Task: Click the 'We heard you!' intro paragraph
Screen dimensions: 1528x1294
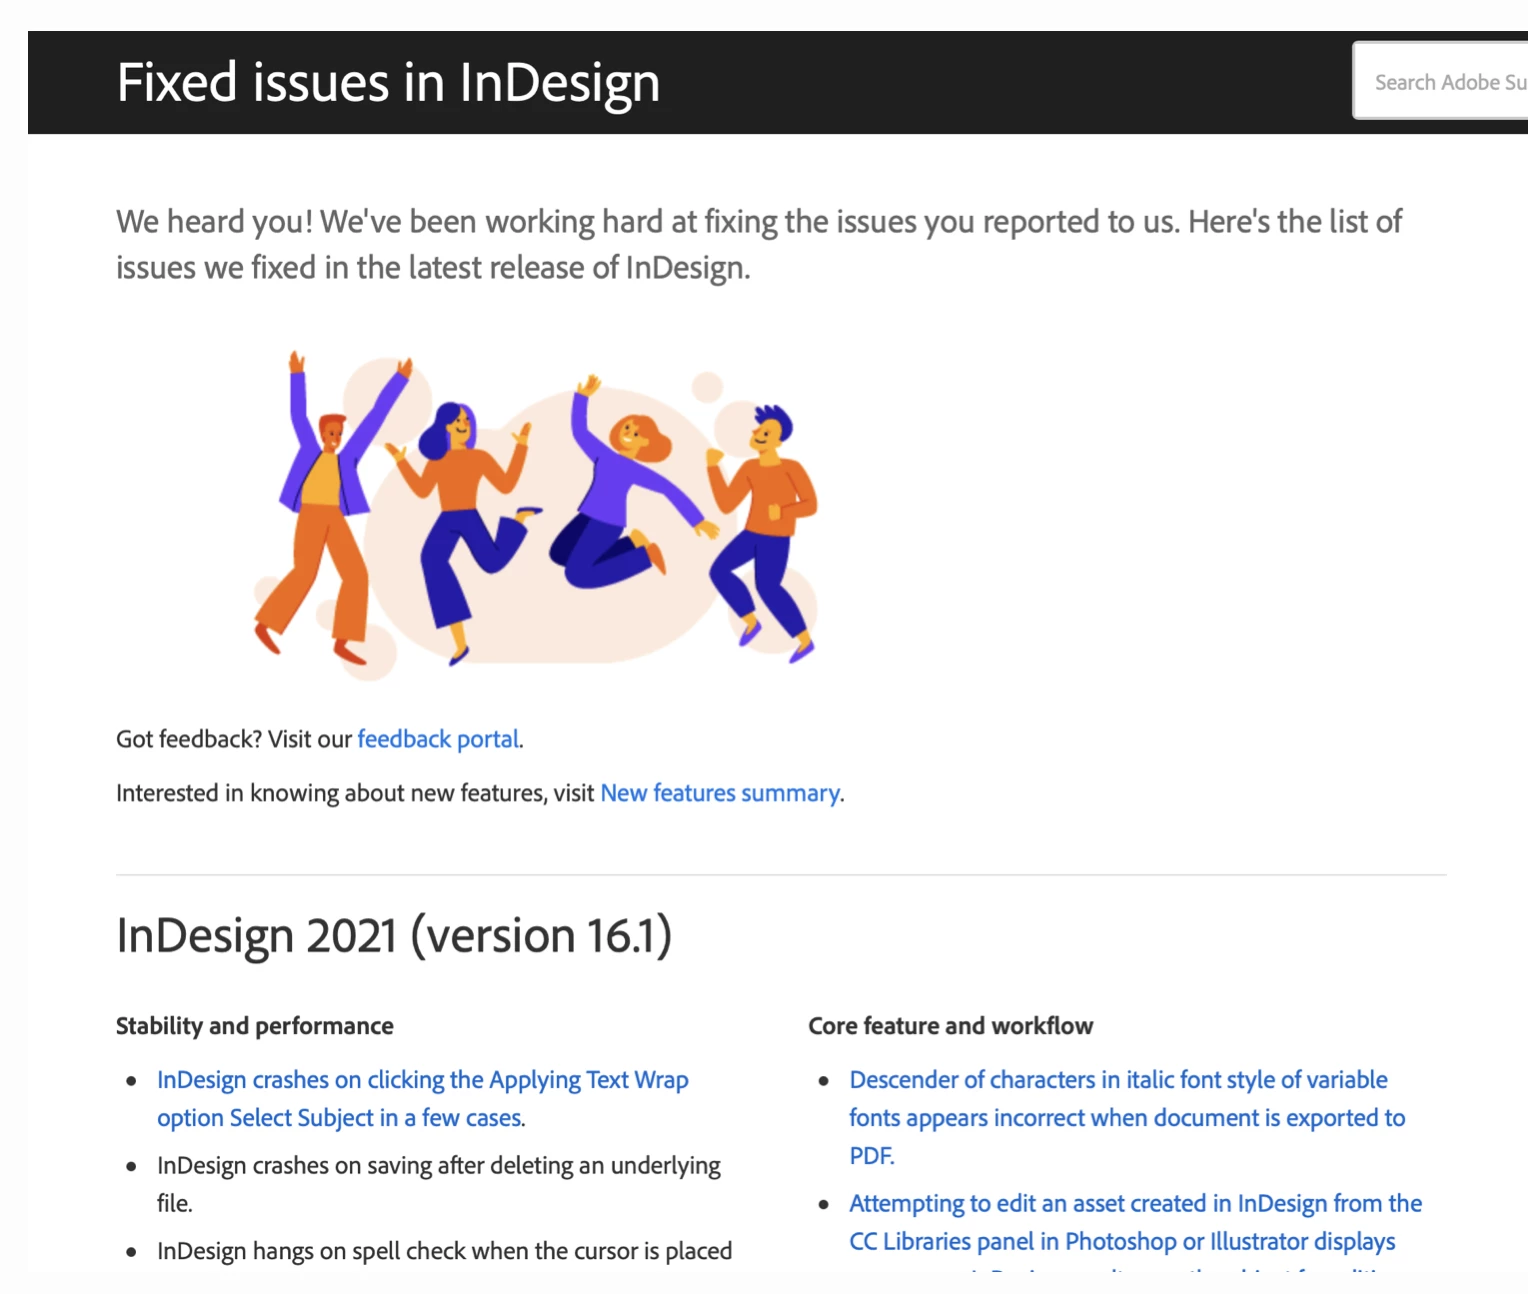Action: 759,244
